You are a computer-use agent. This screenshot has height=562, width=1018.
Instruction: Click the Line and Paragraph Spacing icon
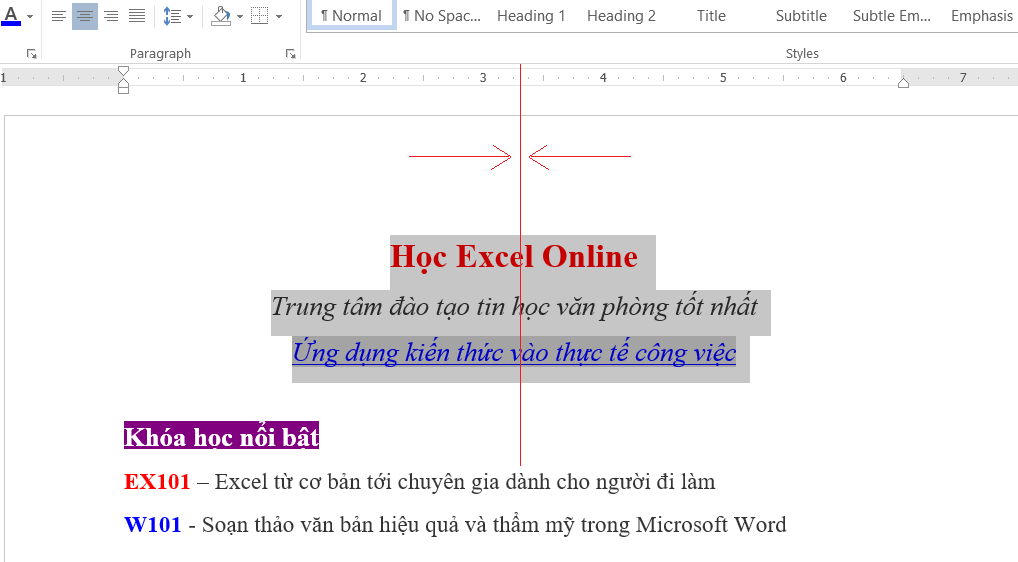pyautogui.click(x=172, y=16)
